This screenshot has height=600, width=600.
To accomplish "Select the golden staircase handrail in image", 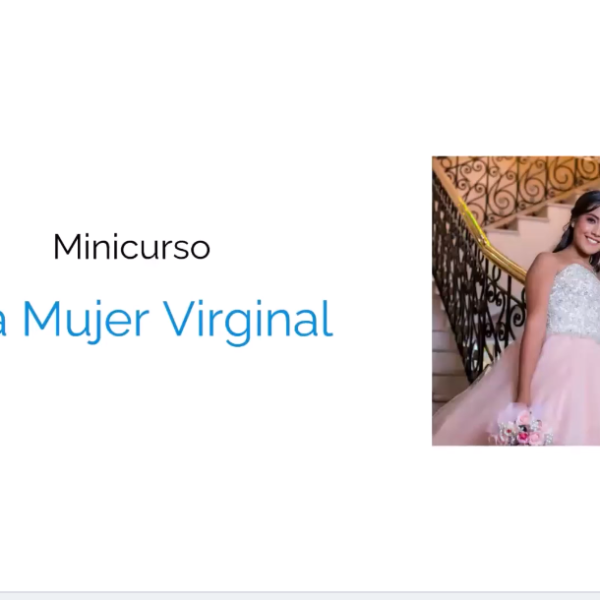I will pos(496,243).
